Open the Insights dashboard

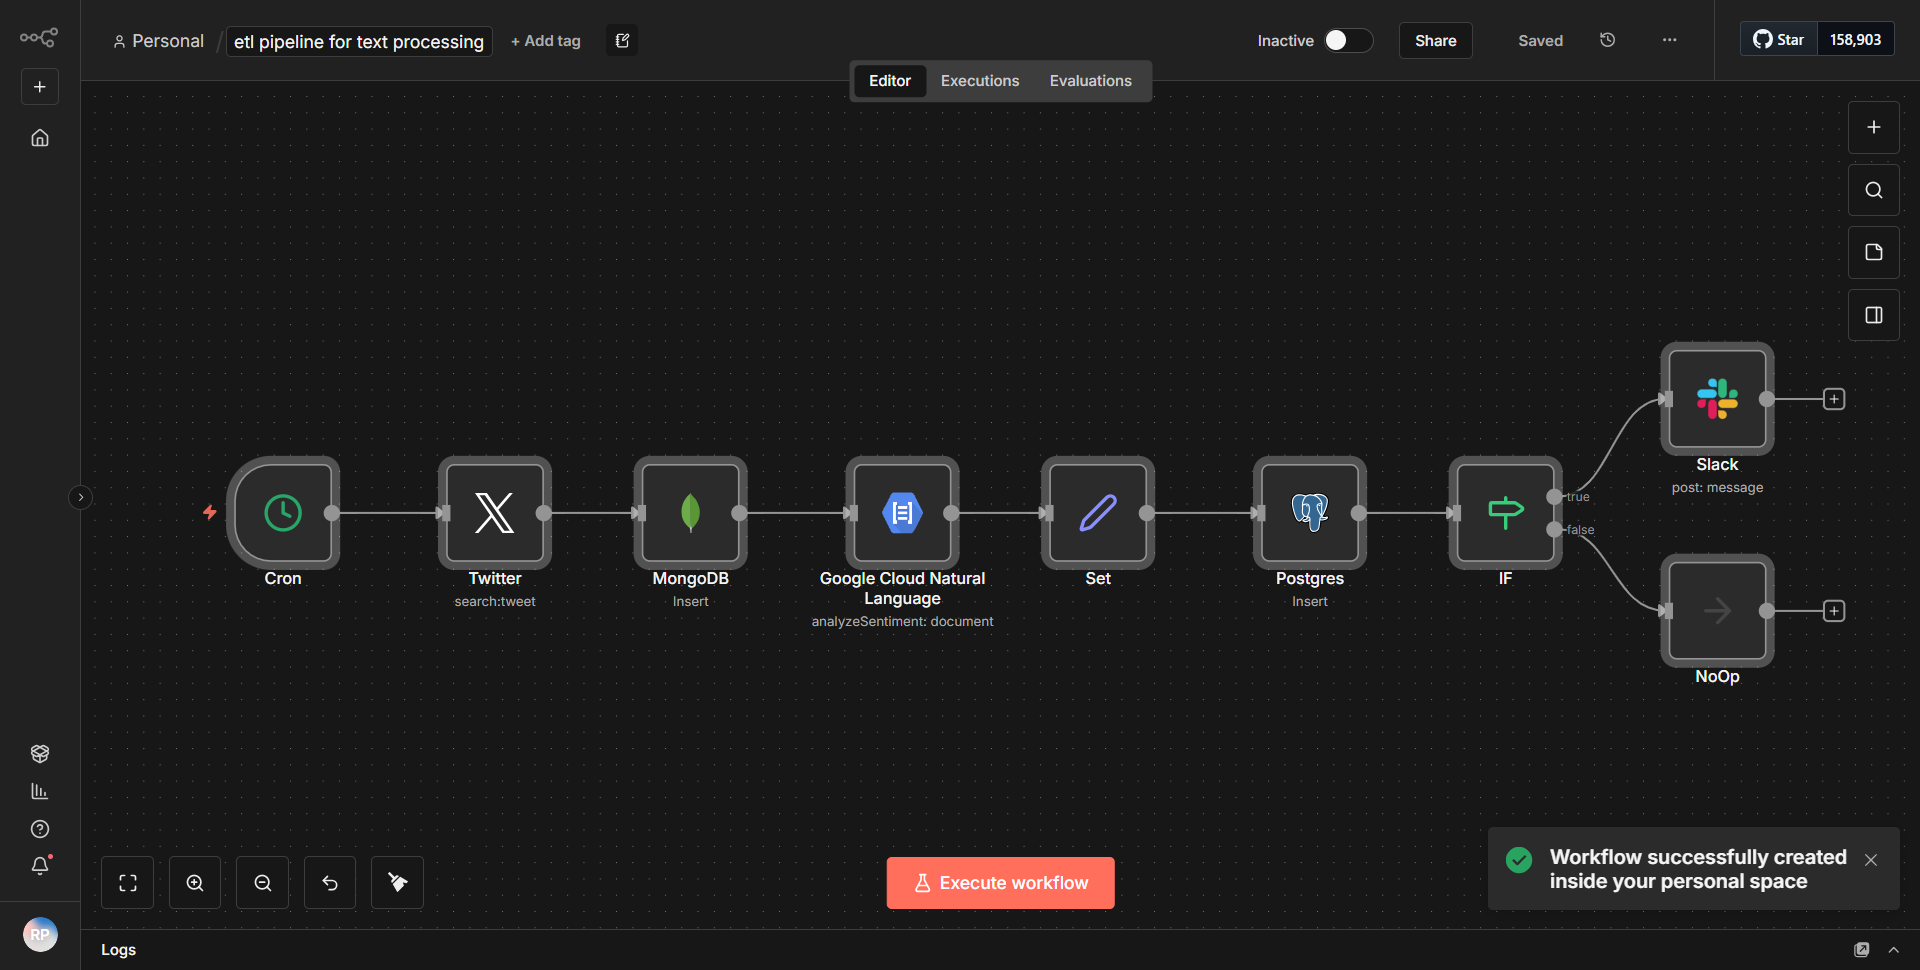coord(40,790)
